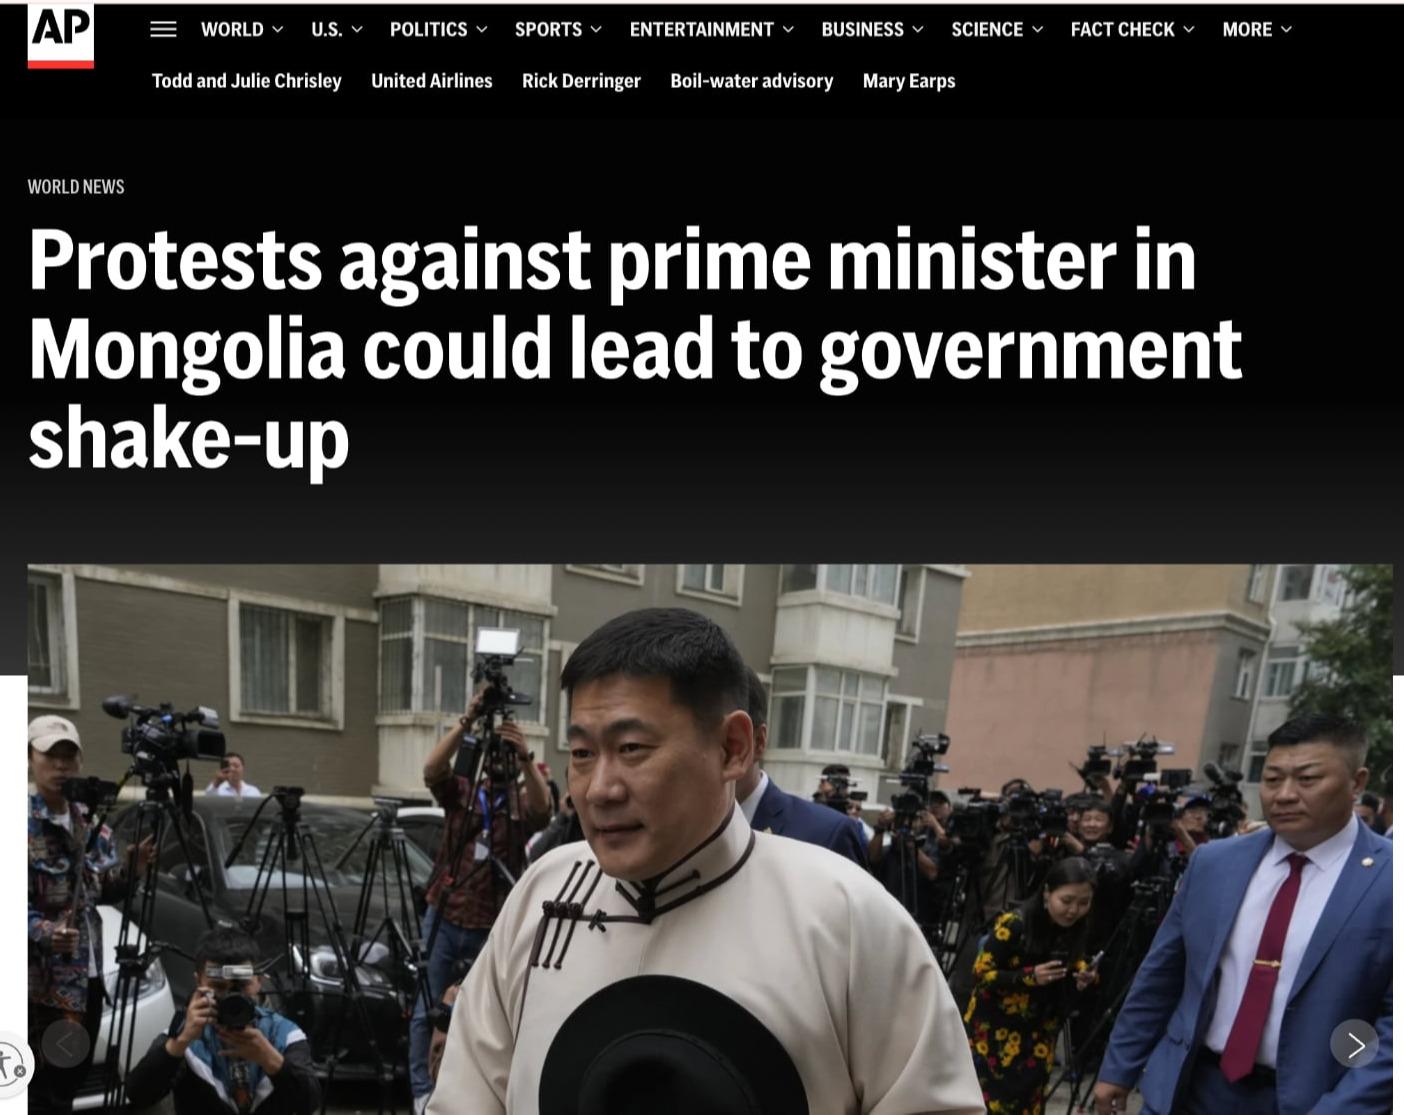
Task: Open the United Airlines trending link
Action: pos(432,81)
